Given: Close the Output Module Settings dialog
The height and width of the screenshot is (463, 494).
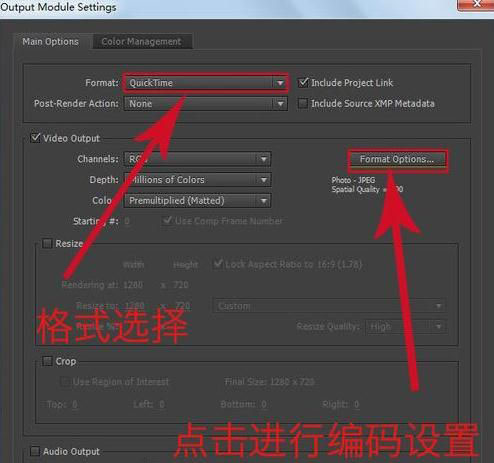Looking at the screenshot, I should click(x=476, y=5).
